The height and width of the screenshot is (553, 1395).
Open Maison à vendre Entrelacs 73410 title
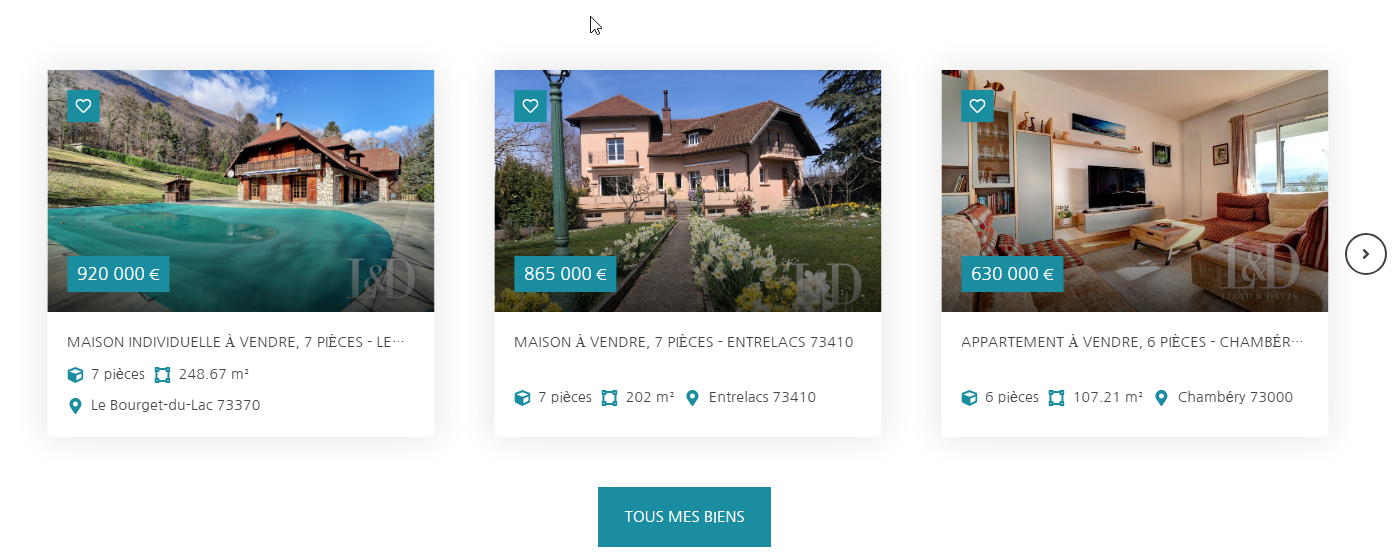(x=683, y=342)
